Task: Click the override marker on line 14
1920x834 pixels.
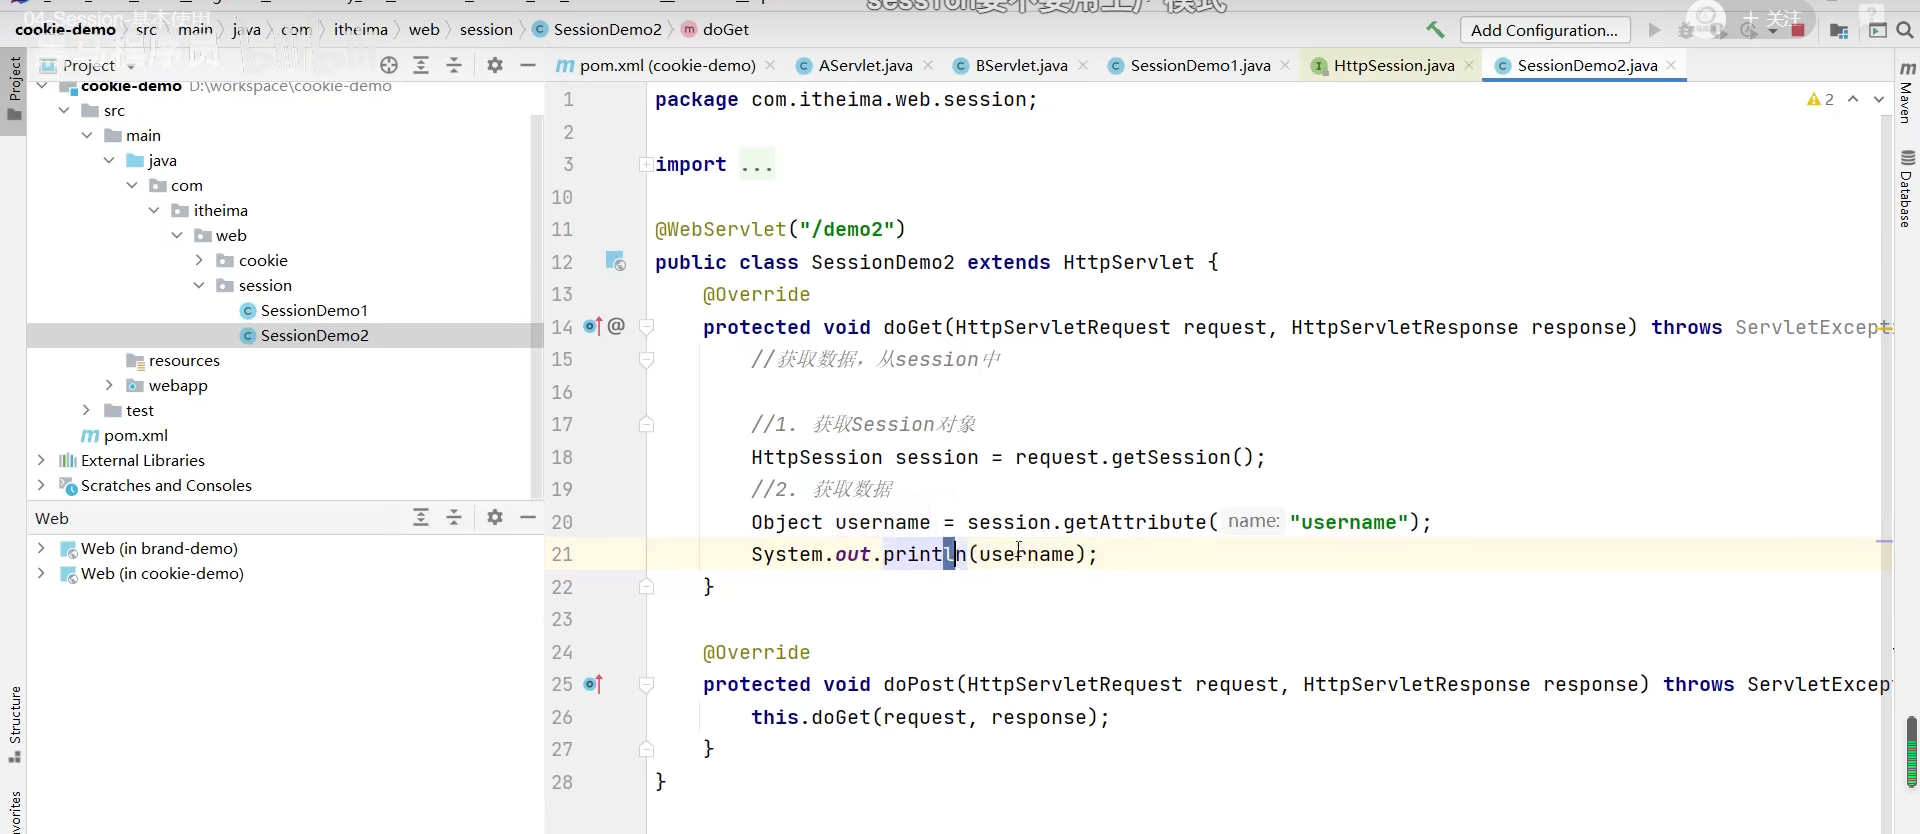Action: coord(593,326)
